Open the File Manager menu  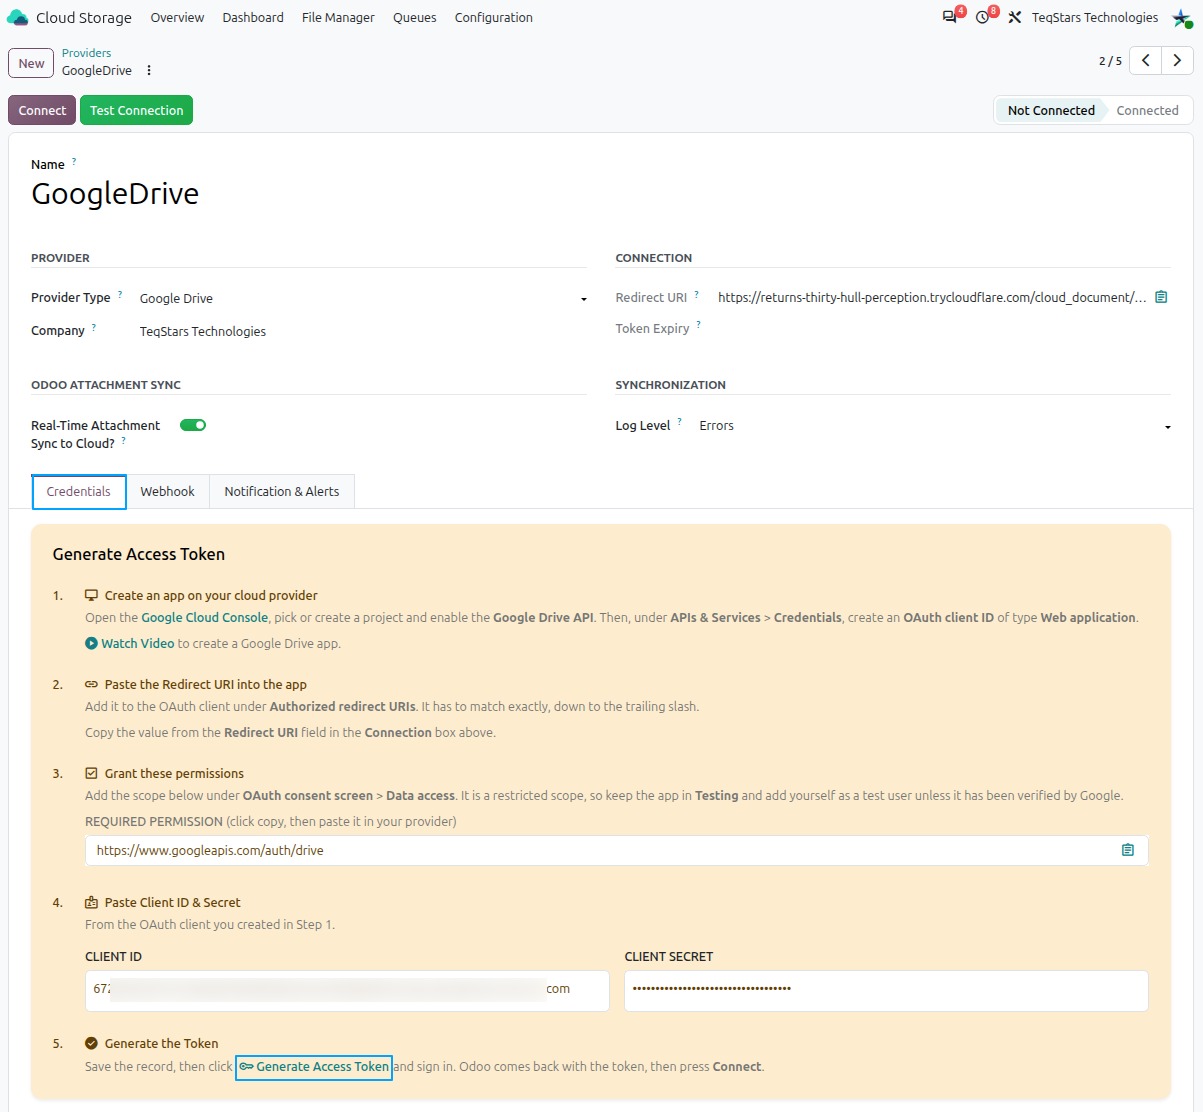pyautogui.click(x=338, y=17)
